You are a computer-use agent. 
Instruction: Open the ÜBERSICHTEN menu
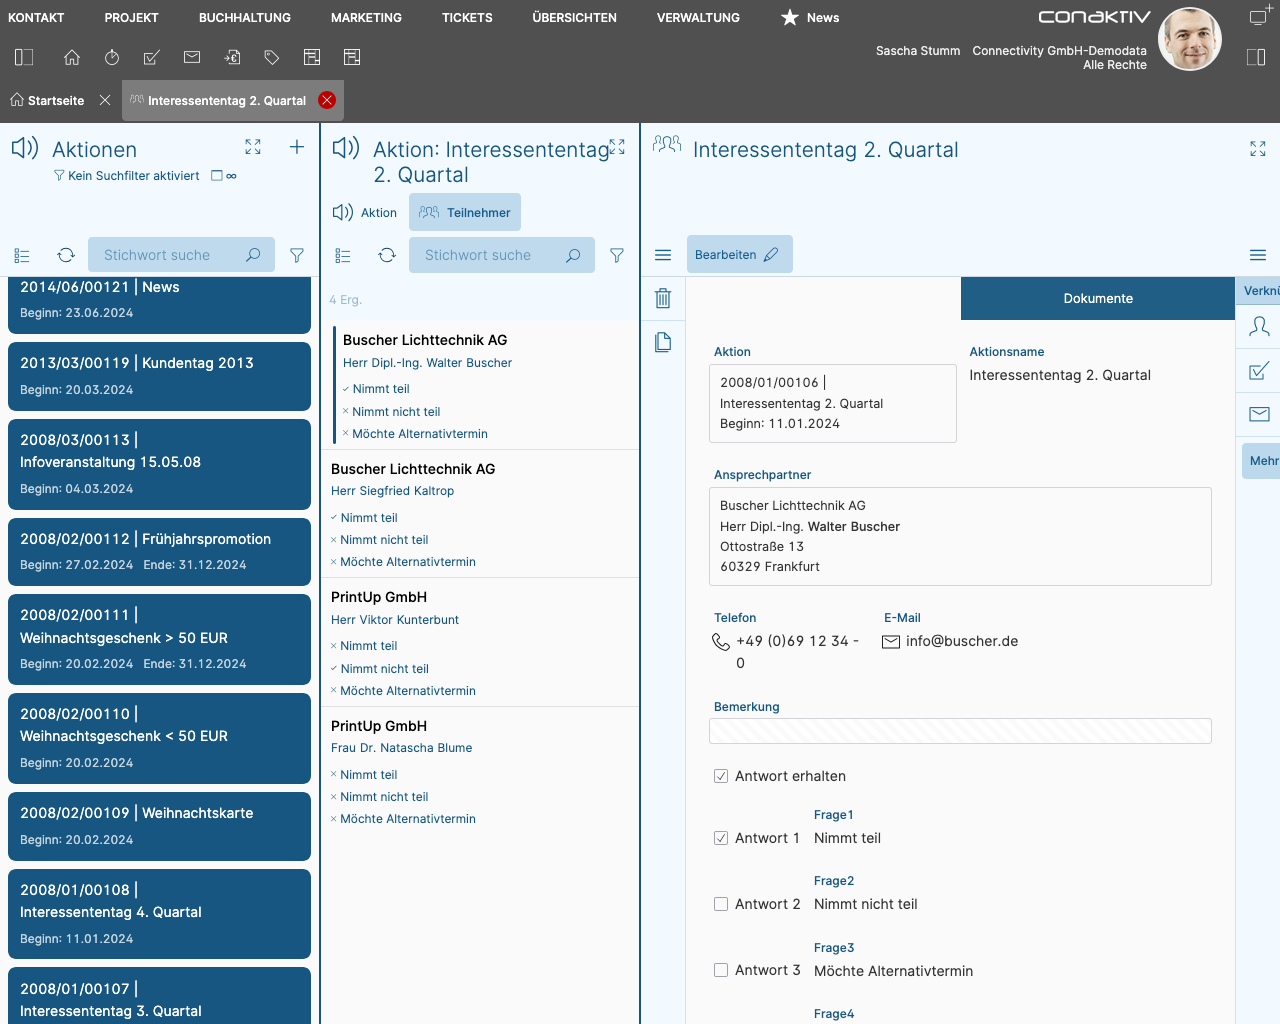point(575,18)
